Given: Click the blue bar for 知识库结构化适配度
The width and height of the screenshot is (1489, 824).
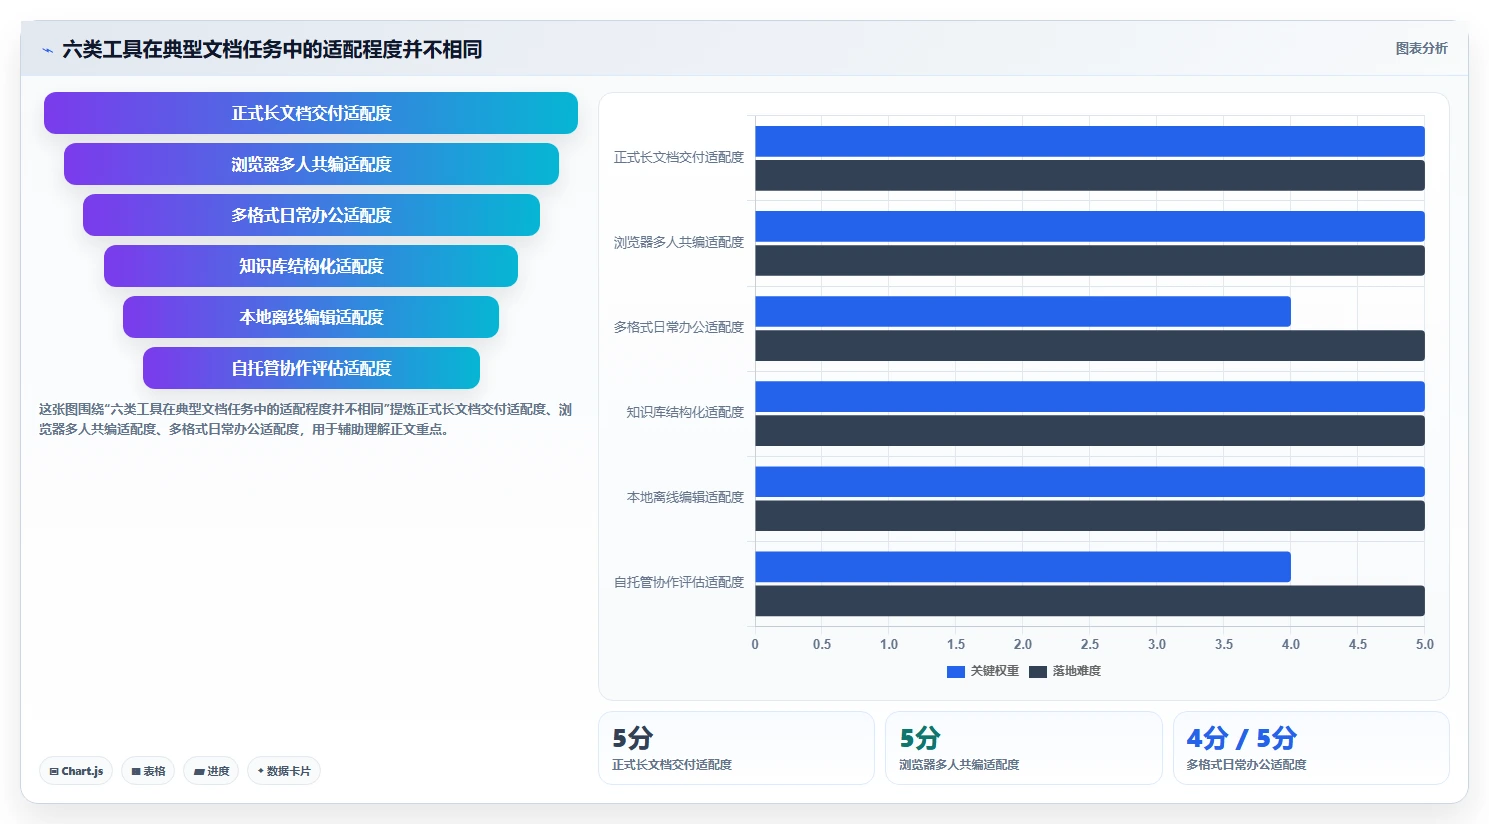Looking at the screenshot, I should (1090, 396).
